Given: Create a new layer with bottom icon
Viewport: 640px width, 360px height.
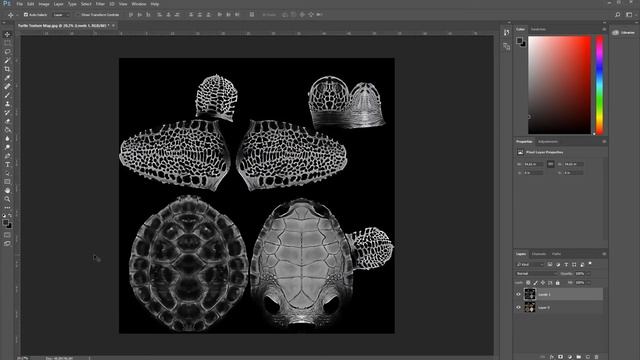Looking at the screenshot, I should [x=588, y=357].
